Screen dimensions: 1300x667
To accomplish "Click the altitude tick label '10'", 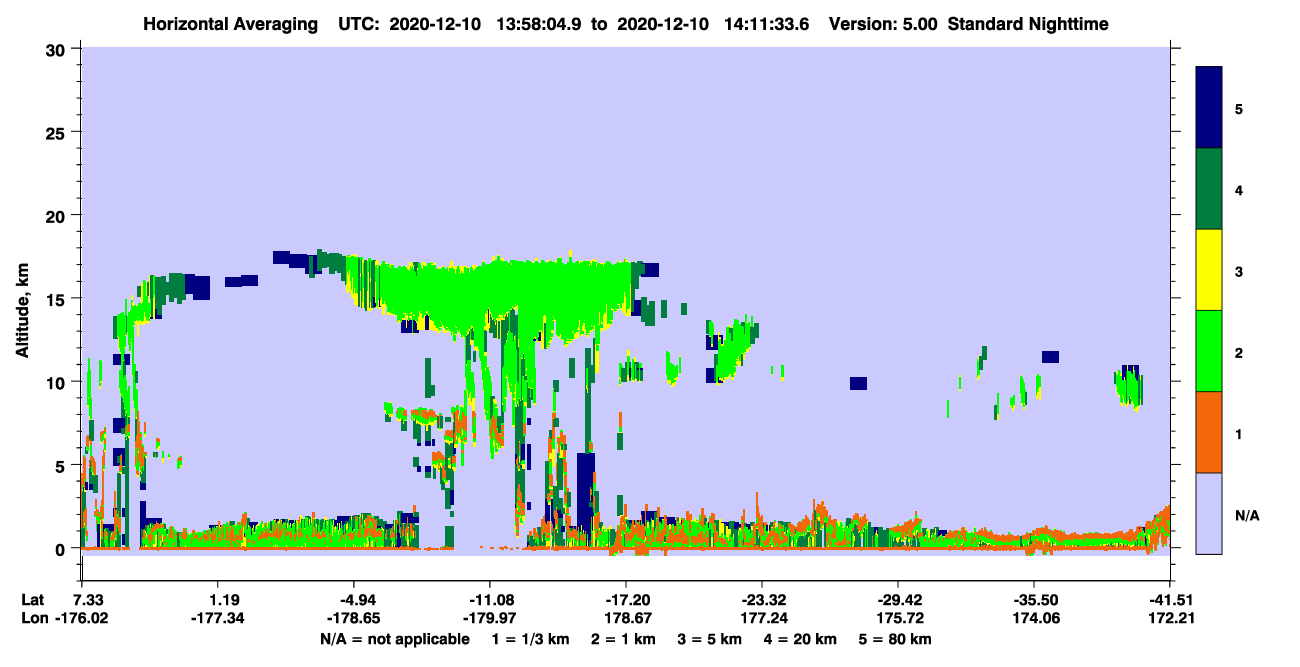I will pos(58,382).
